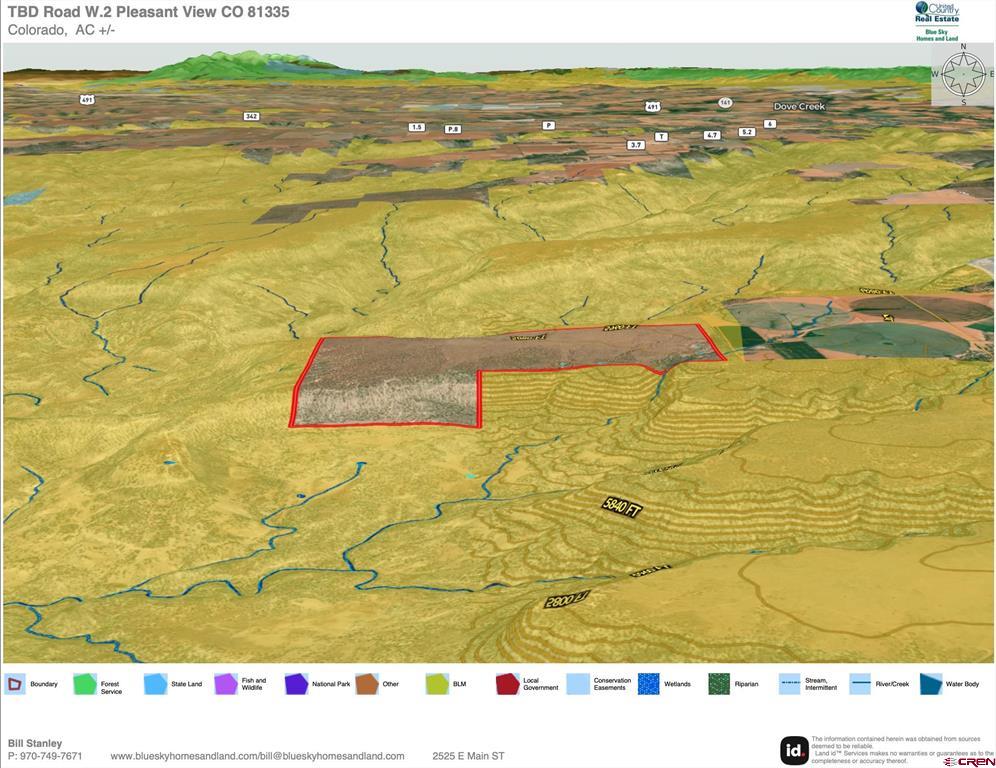The height and width of the screenshot is (768, 996).
Task: Click the 5840 FT contour label
Action: click(620, 507)
